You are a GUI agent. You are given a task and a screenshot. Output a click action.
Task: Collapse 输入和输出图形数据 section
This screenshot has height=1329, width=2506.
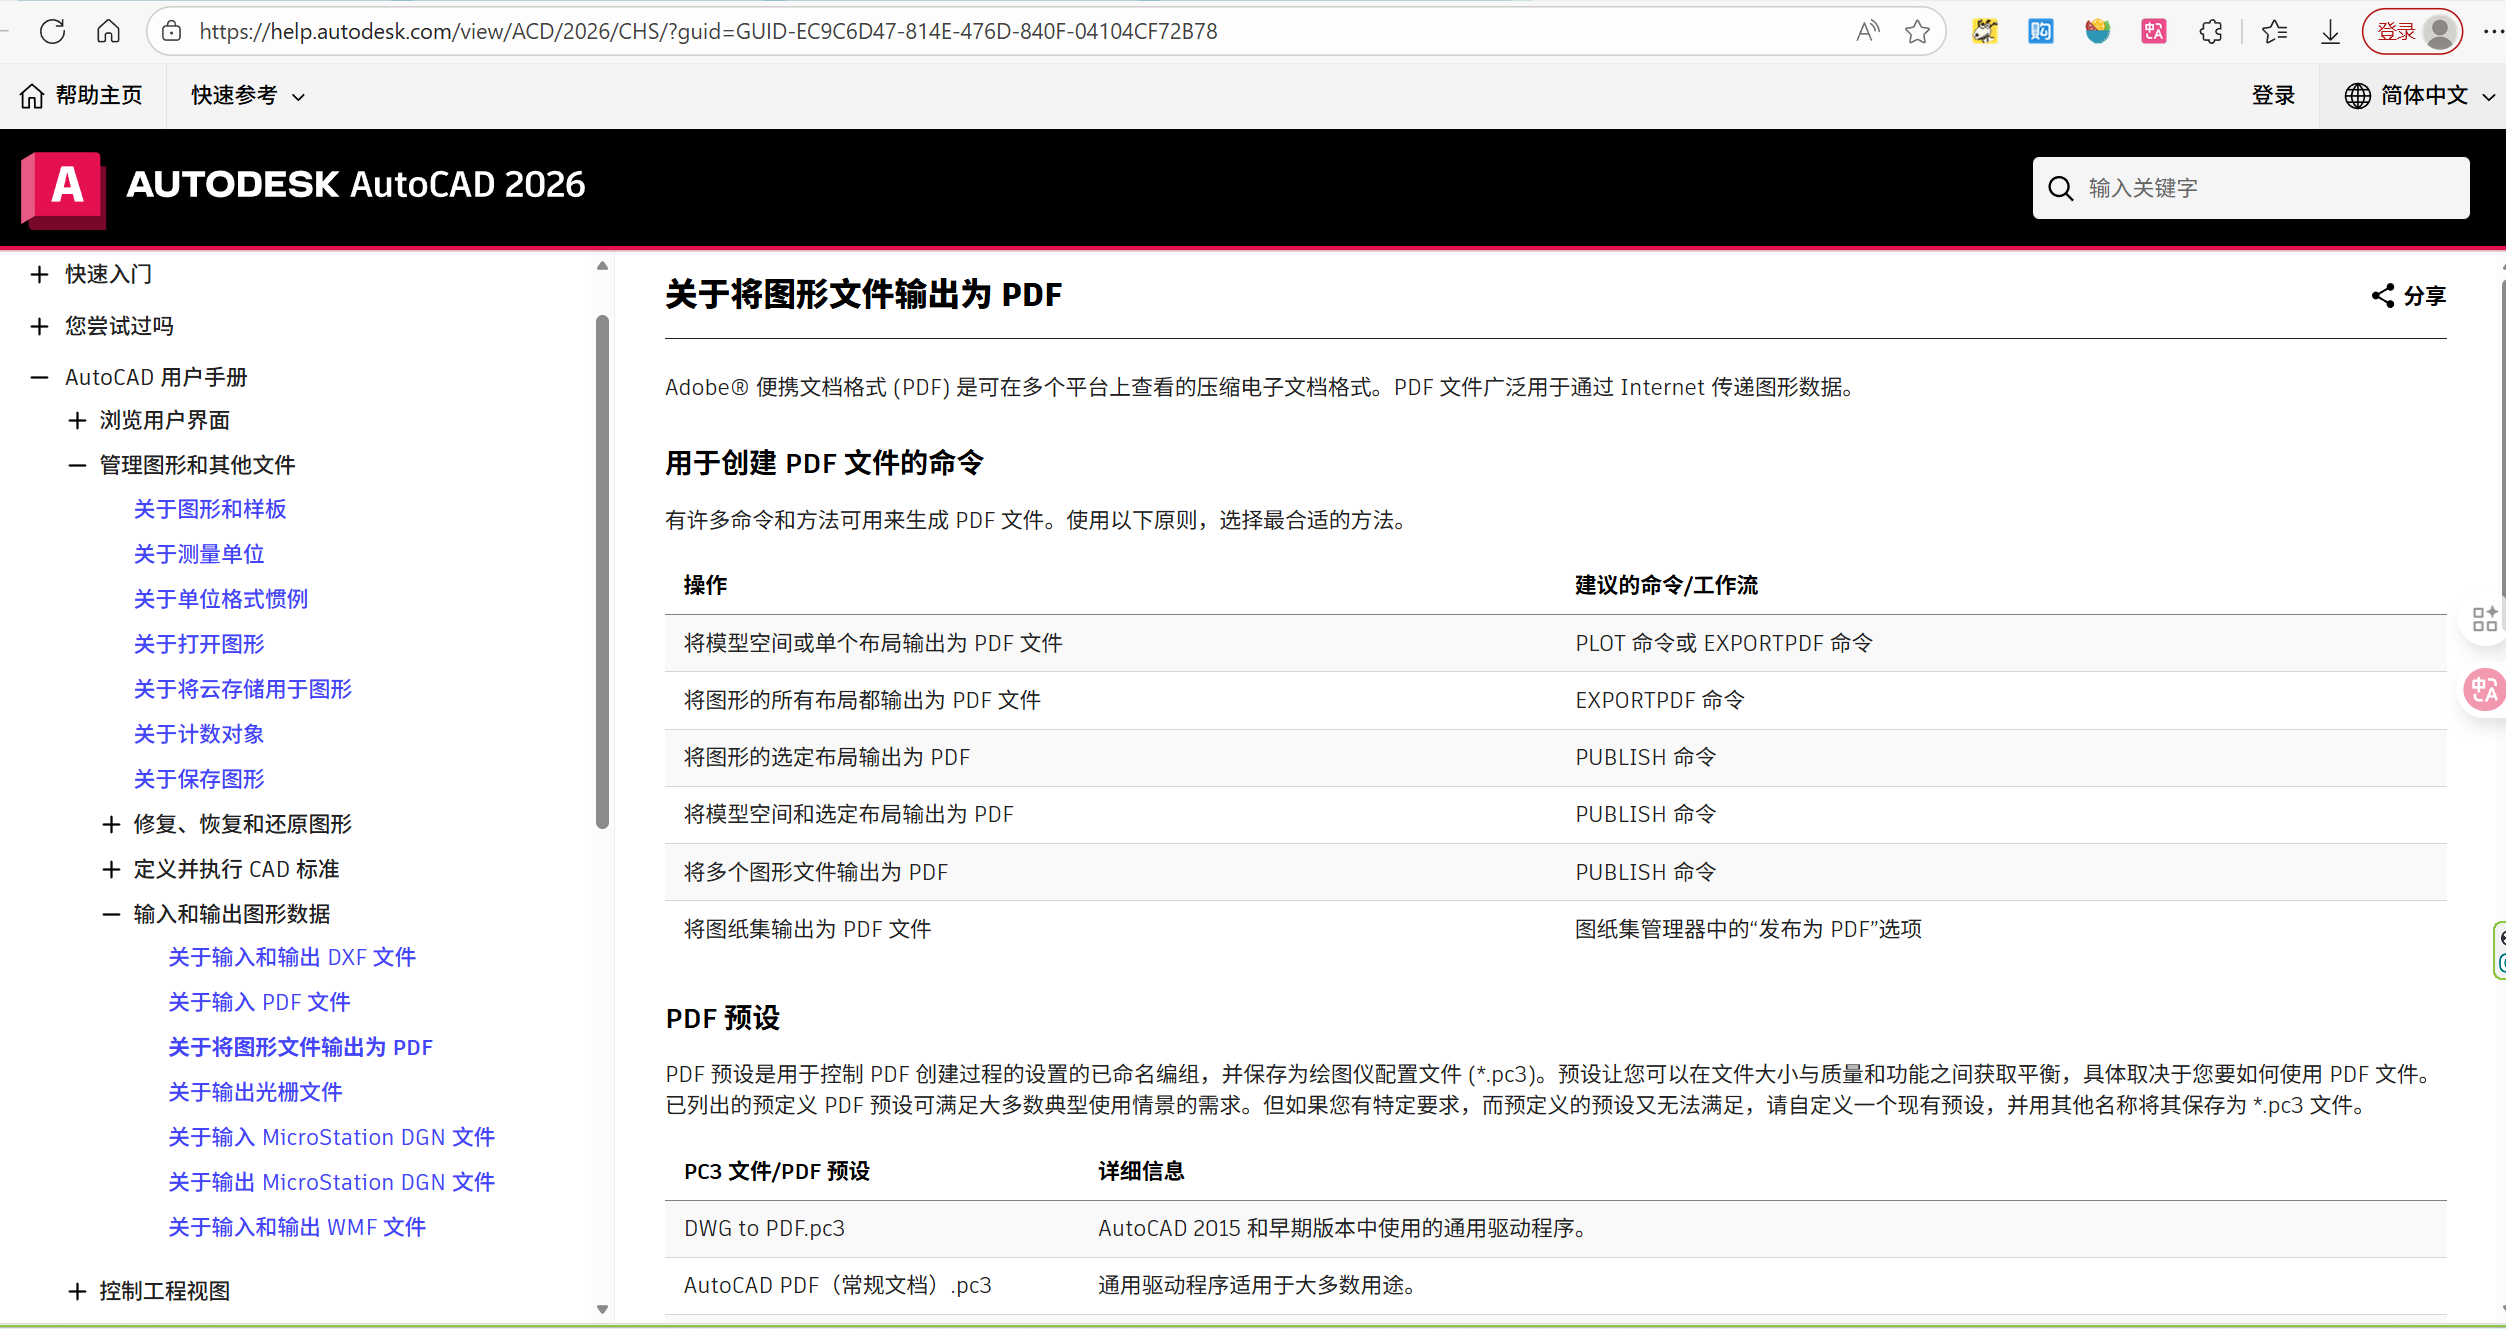click(x=111, y=914)
